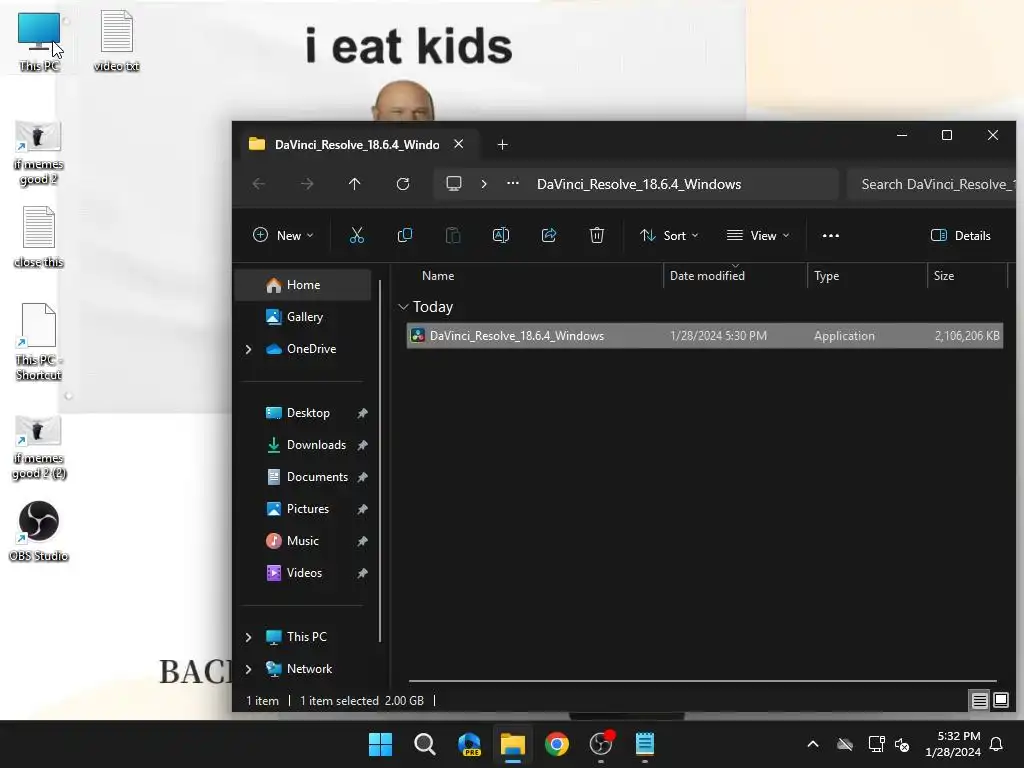Click the OneDrive tray cloud icon
1024x768 pixels.
tap(845, 744)
